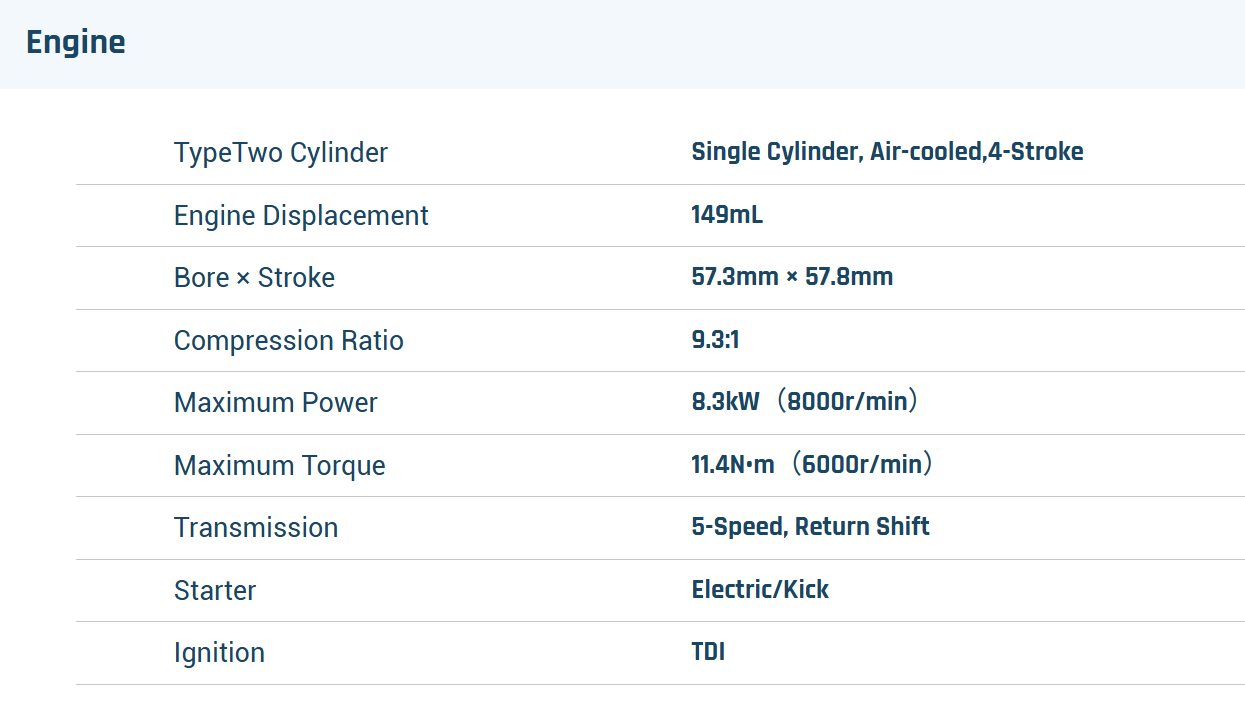
Task: Select the TDI ignition value
Action: (708, 652)
